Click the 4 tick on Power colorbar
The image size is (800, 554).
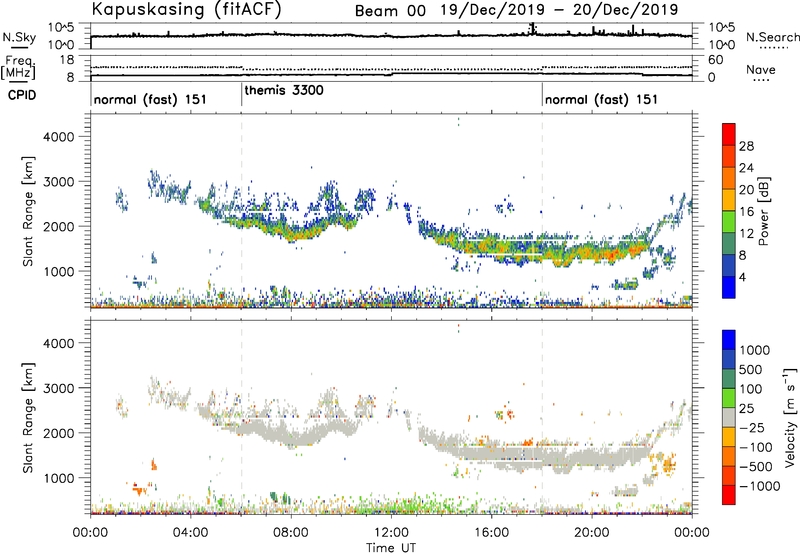click(742, 277)
